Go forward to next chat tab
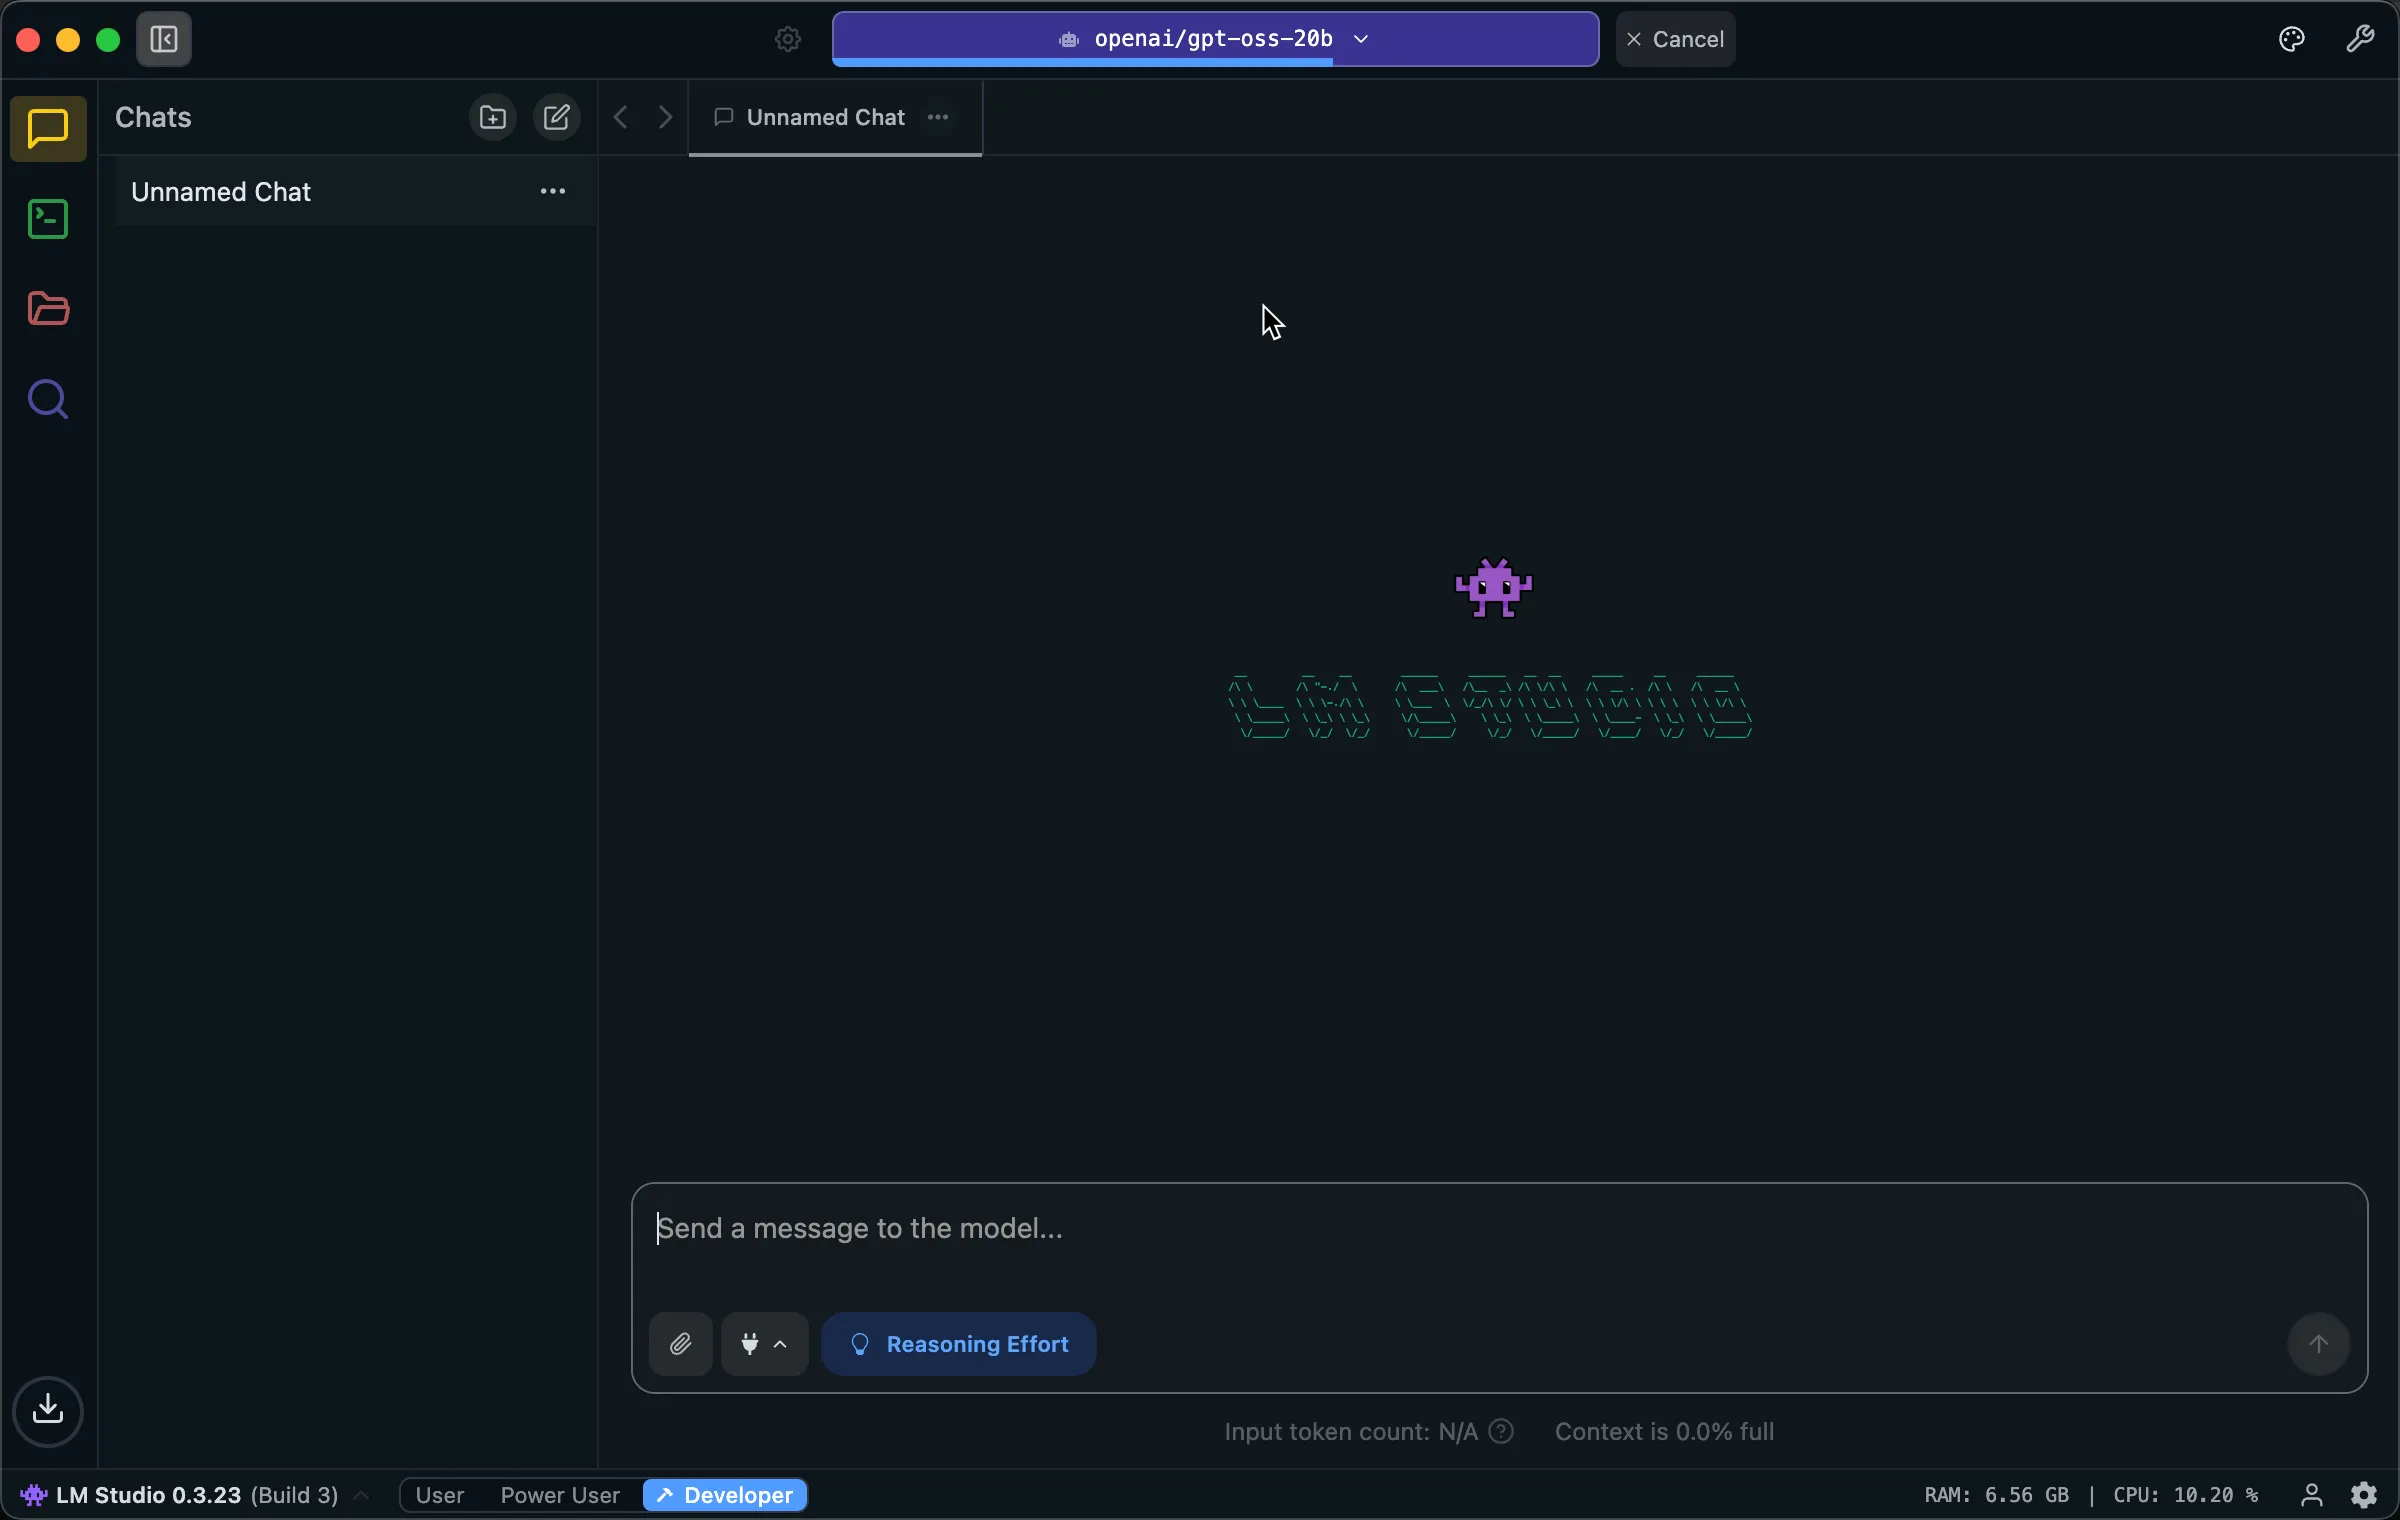 coord(665,117)
